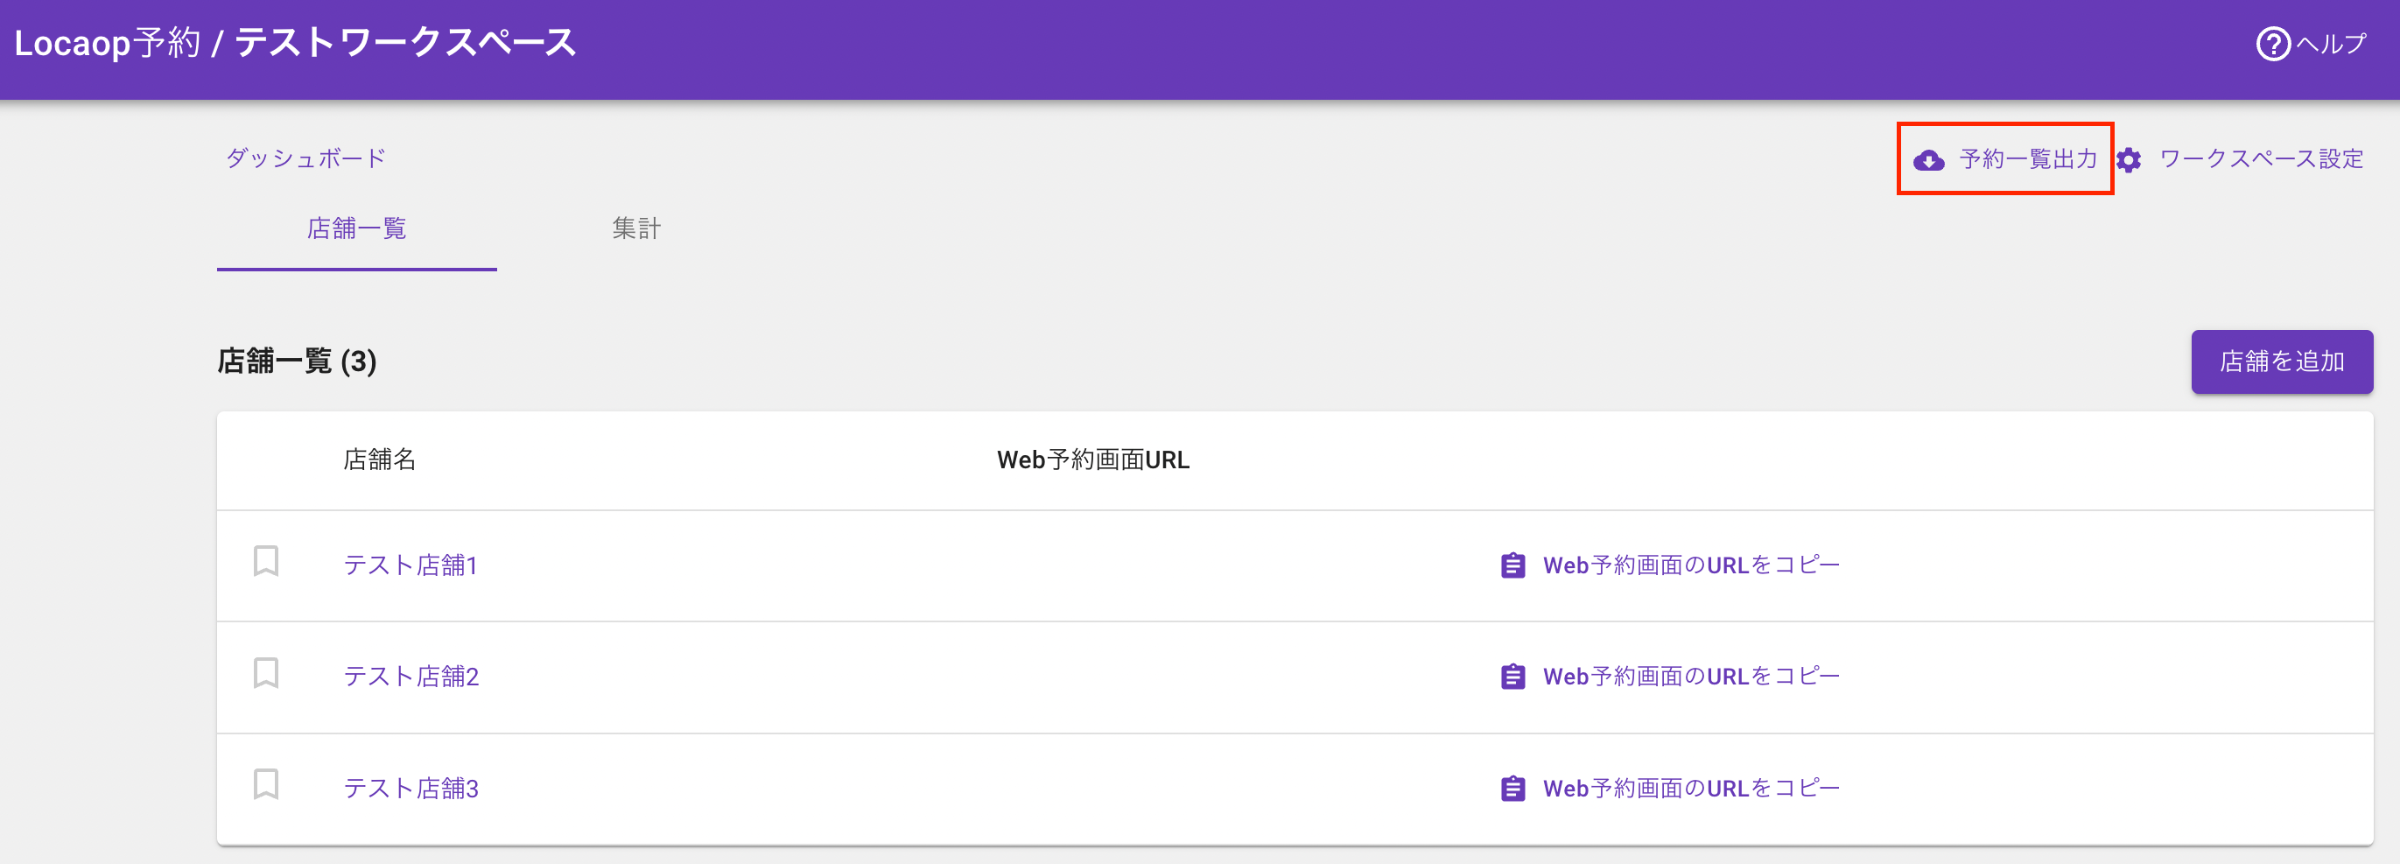The image size is (2400, 864).
Task: Click the cloud download icon for 予約一覧出力
Action: (1929, 160)
